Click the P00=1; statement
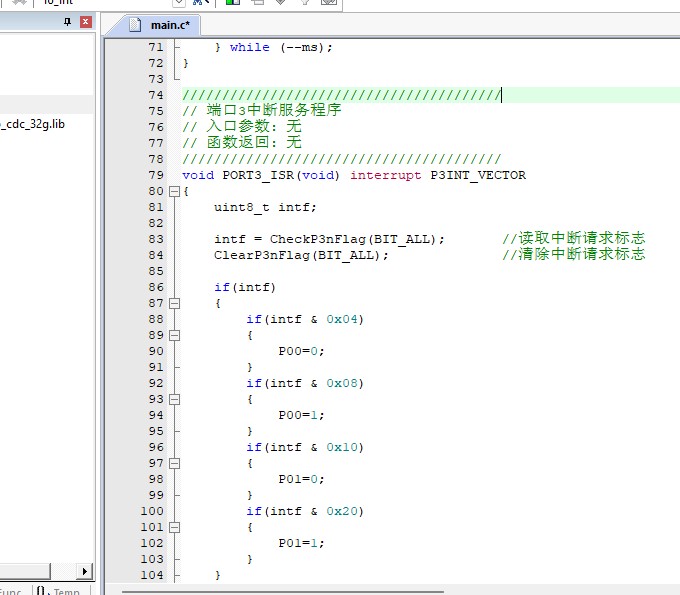 [301, 415]
